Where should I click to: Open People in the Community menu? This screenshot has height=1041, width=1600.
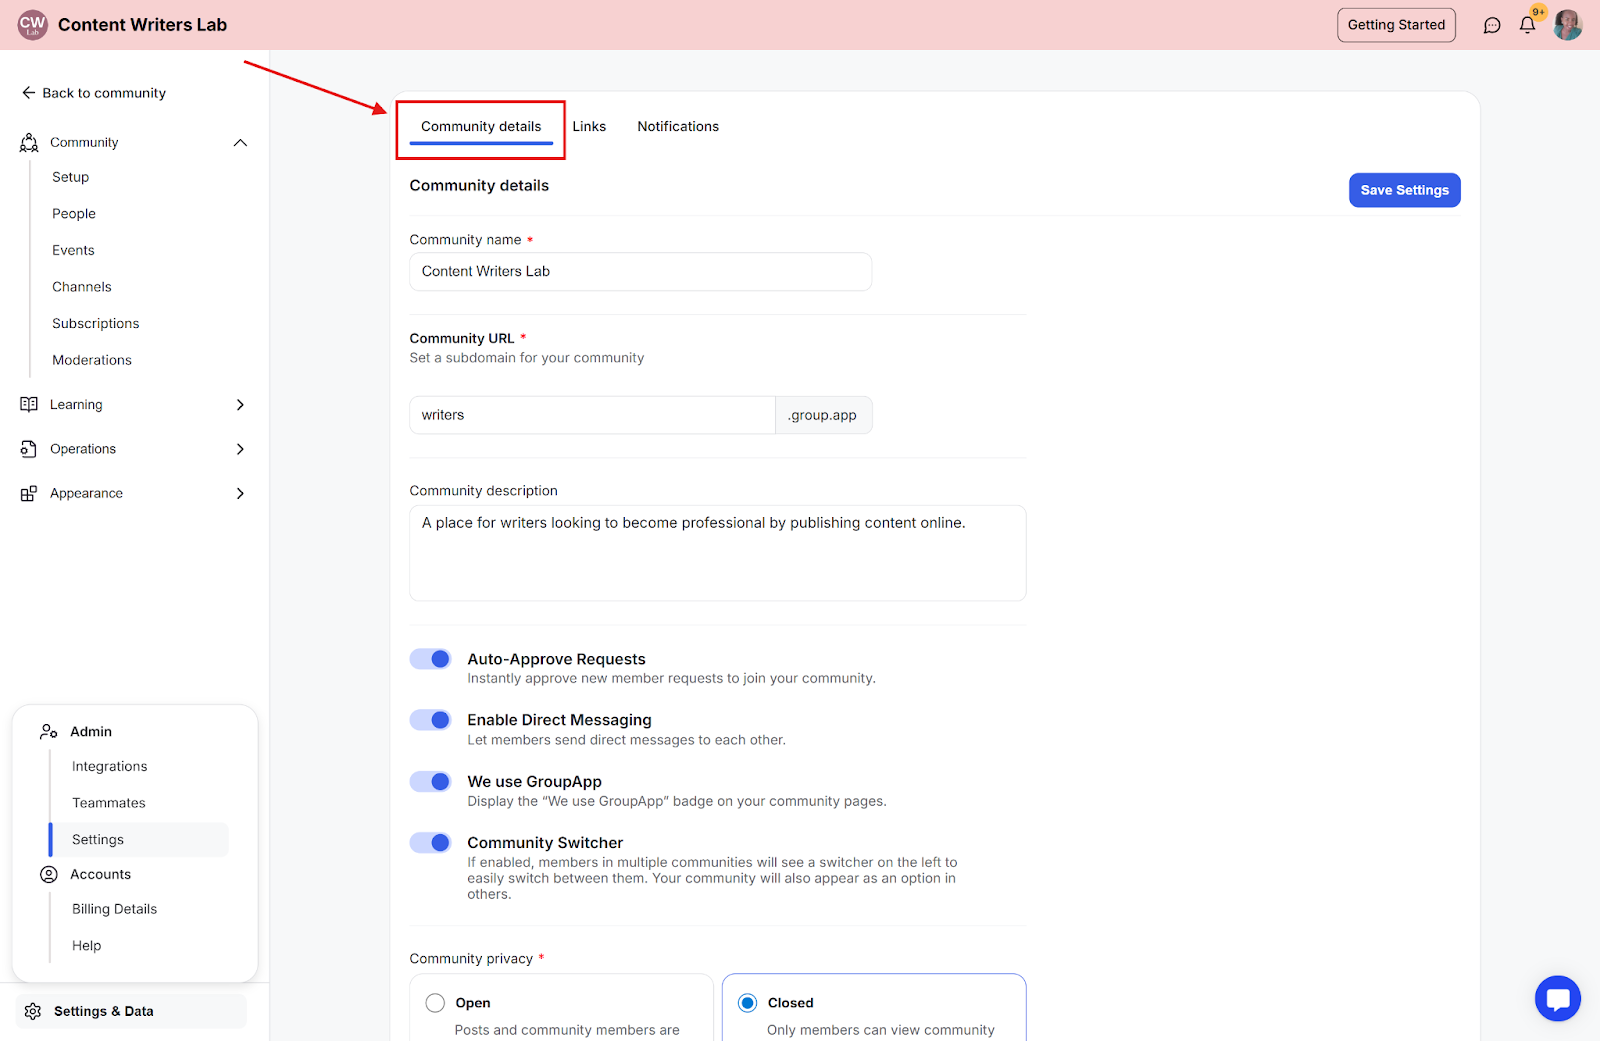pos(74,214)
